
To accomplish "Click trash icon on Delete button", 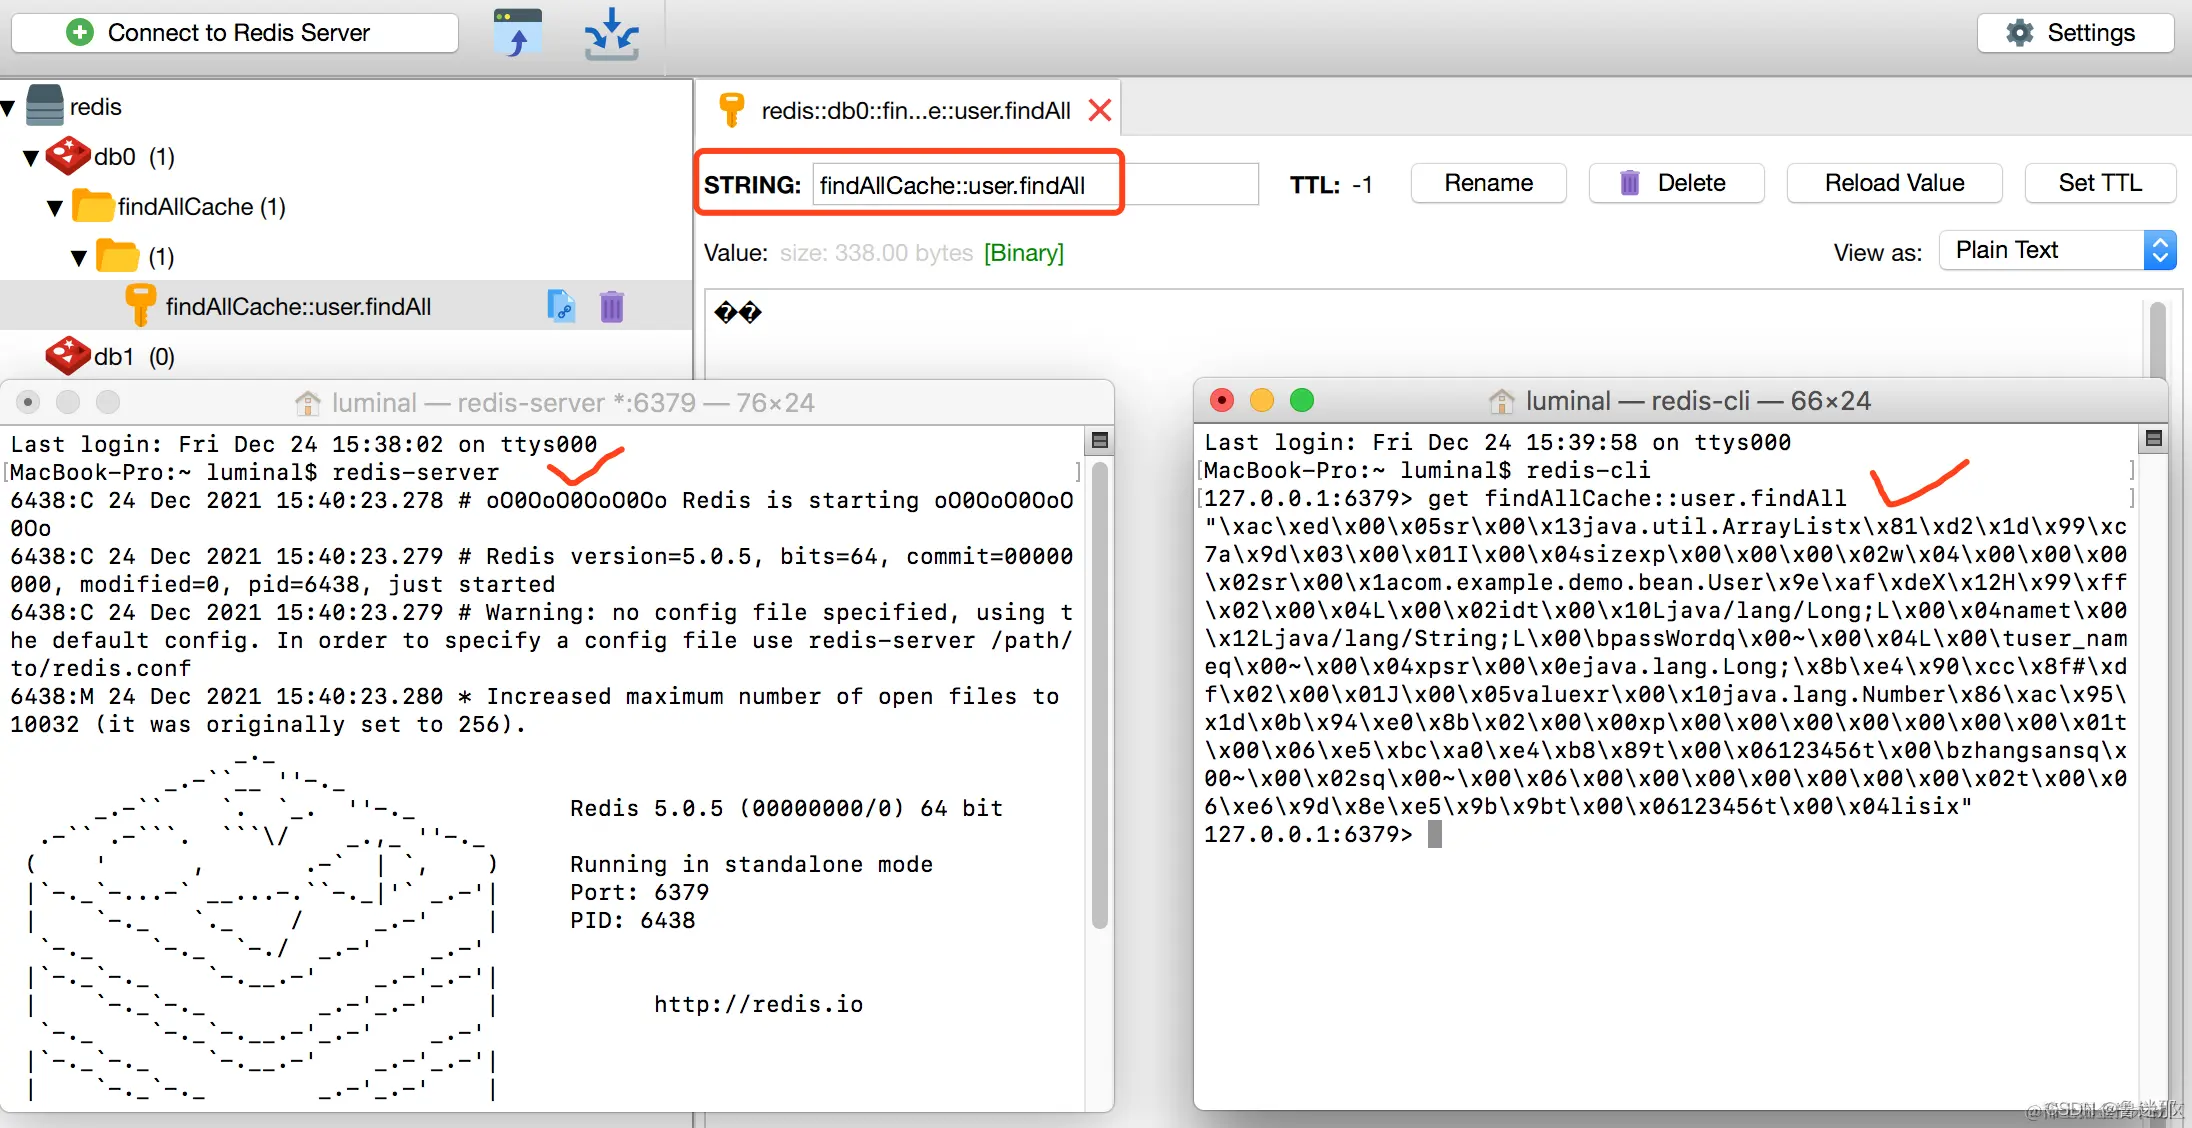I will point(1629,183).
